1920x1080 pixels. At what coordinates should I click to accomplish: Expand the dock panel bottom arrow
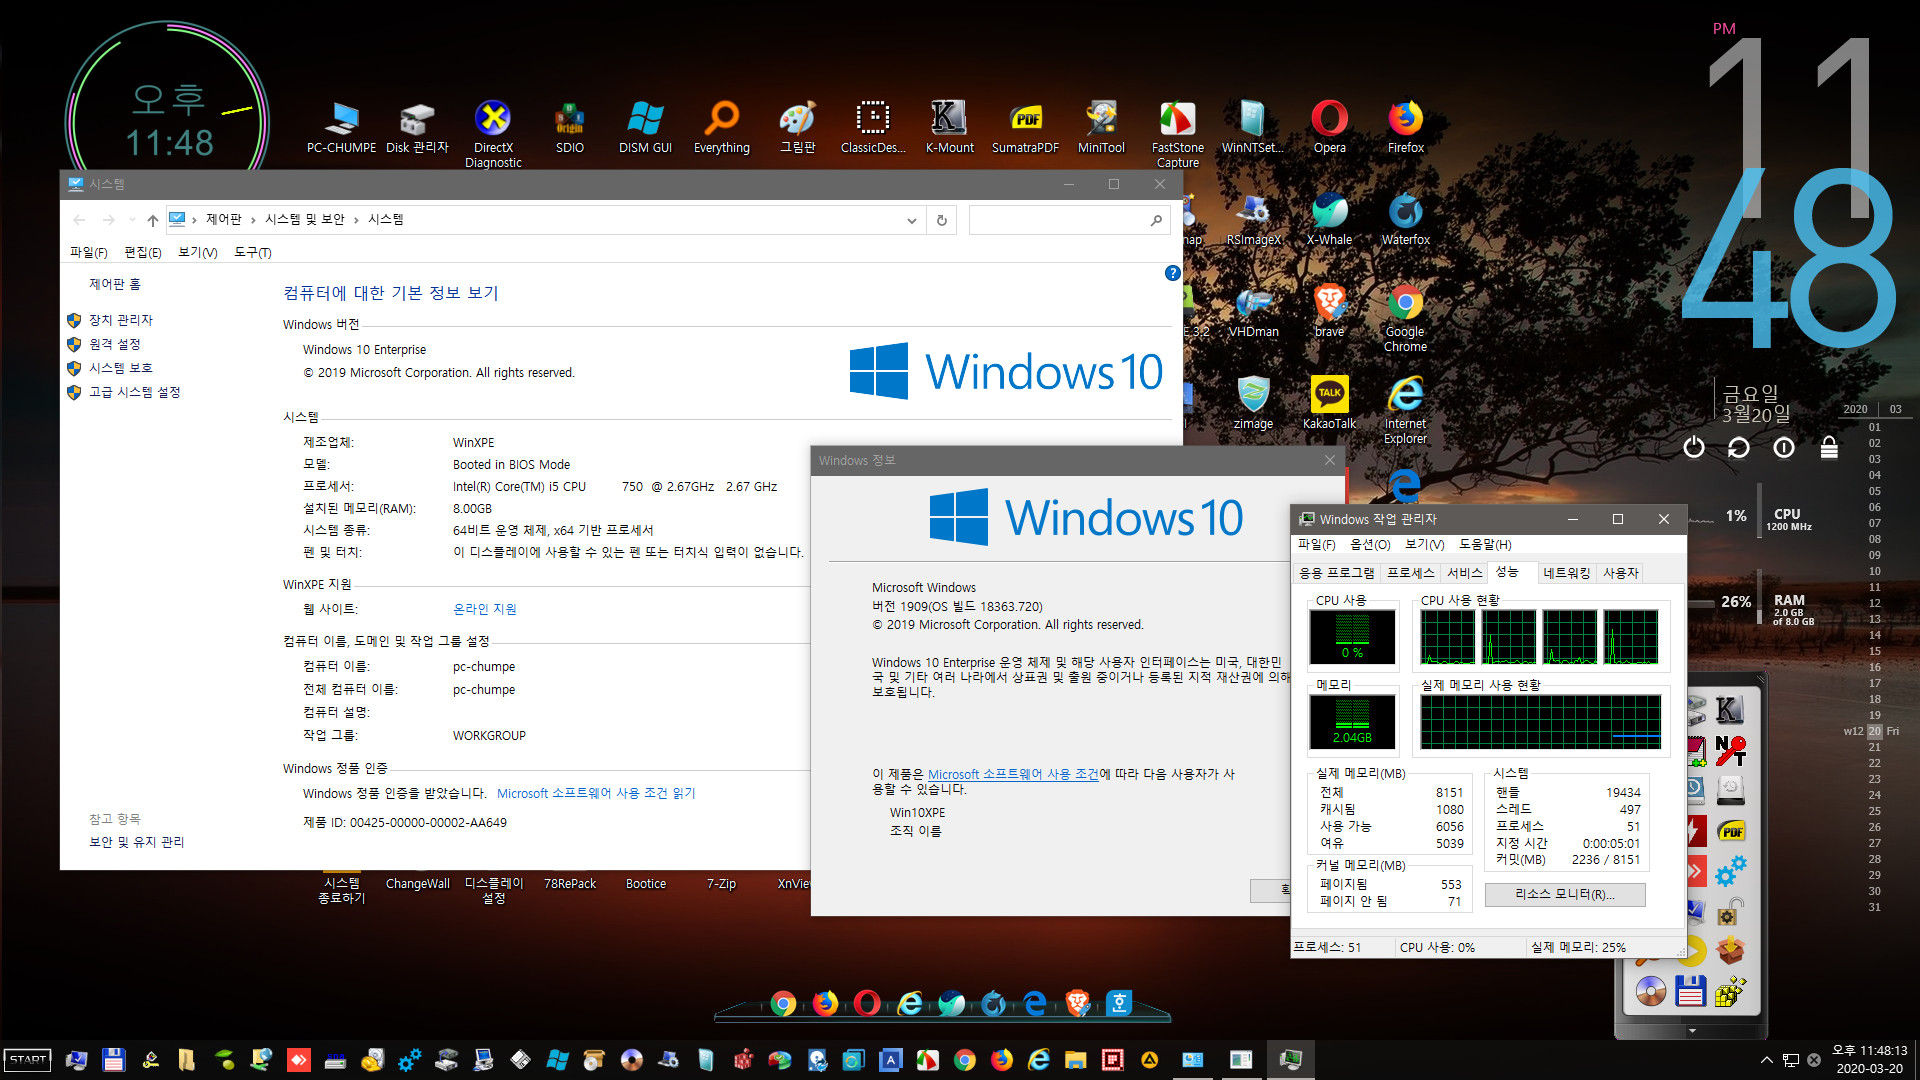(1692, 1030)
